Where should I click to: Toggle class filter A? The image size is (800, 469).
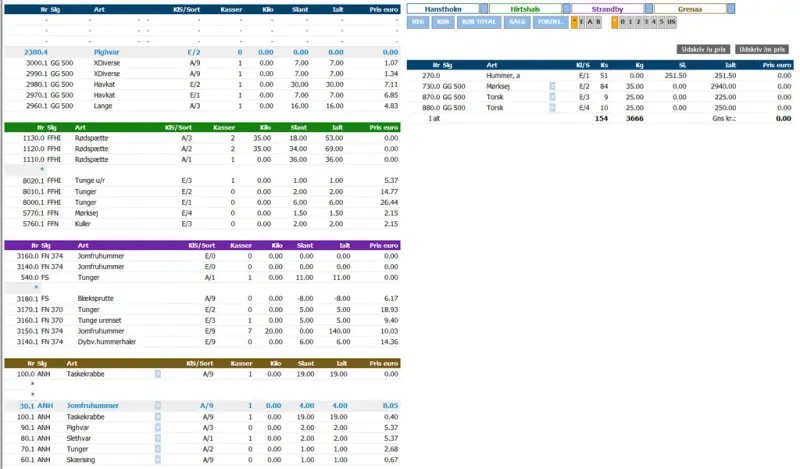point(590,22)
